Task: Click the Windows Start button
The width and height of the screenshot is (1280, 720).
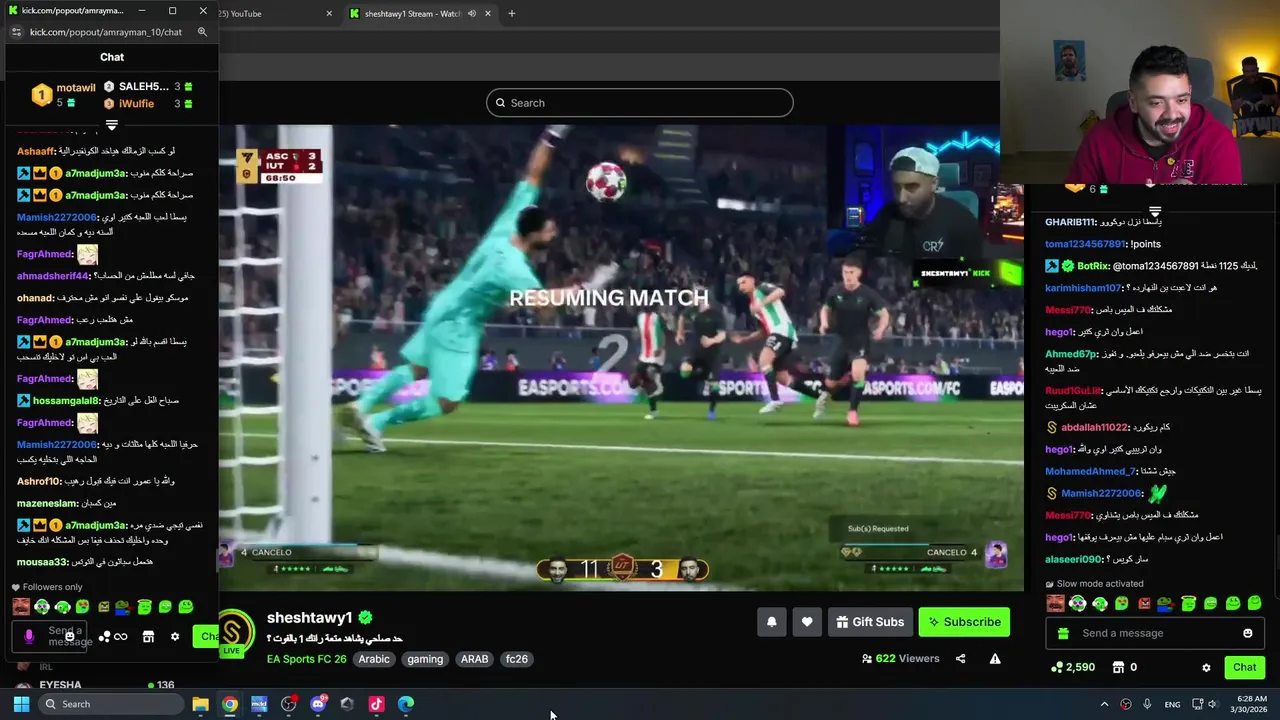Action: (21, 704)
